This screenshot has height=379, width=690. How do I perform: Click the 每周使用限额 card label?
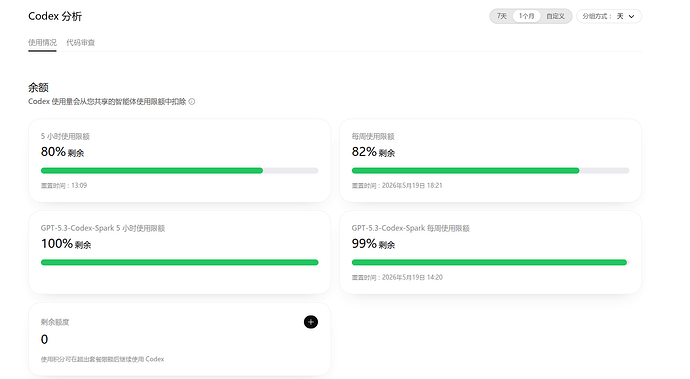coord(373,136)
